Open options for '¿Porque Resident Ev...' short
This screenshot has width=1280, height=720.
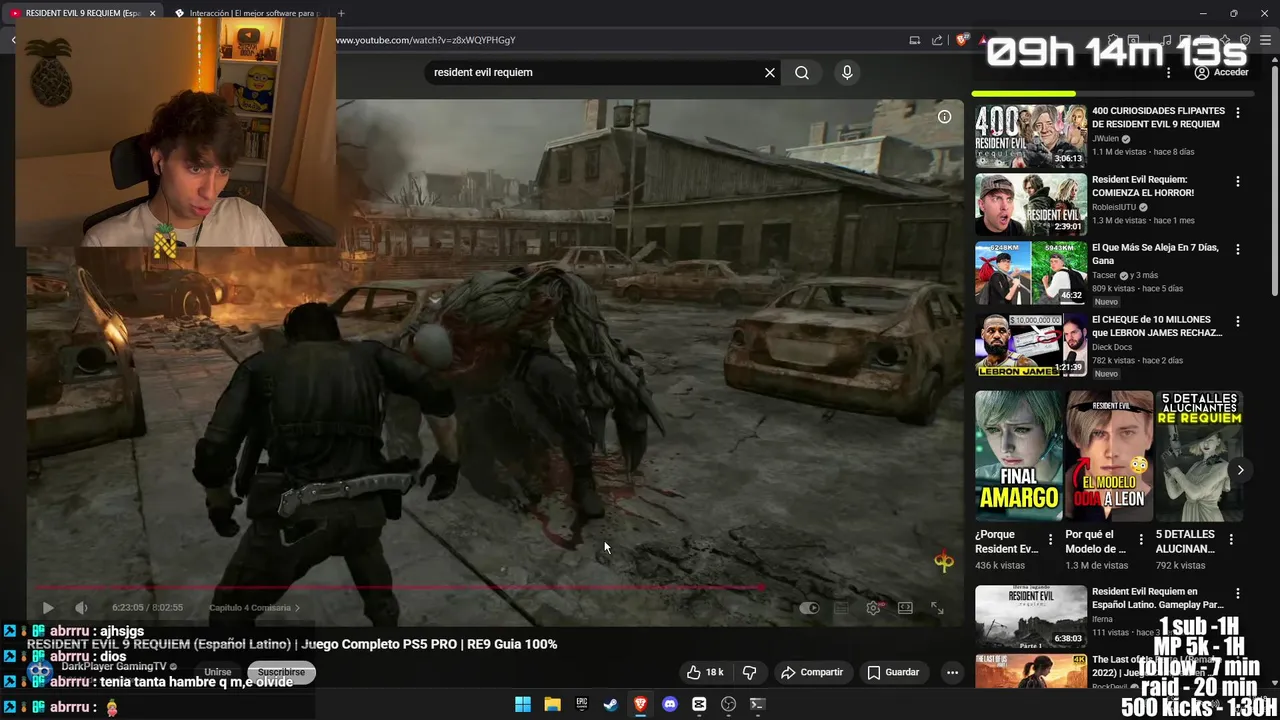[x=1050, y=539]
